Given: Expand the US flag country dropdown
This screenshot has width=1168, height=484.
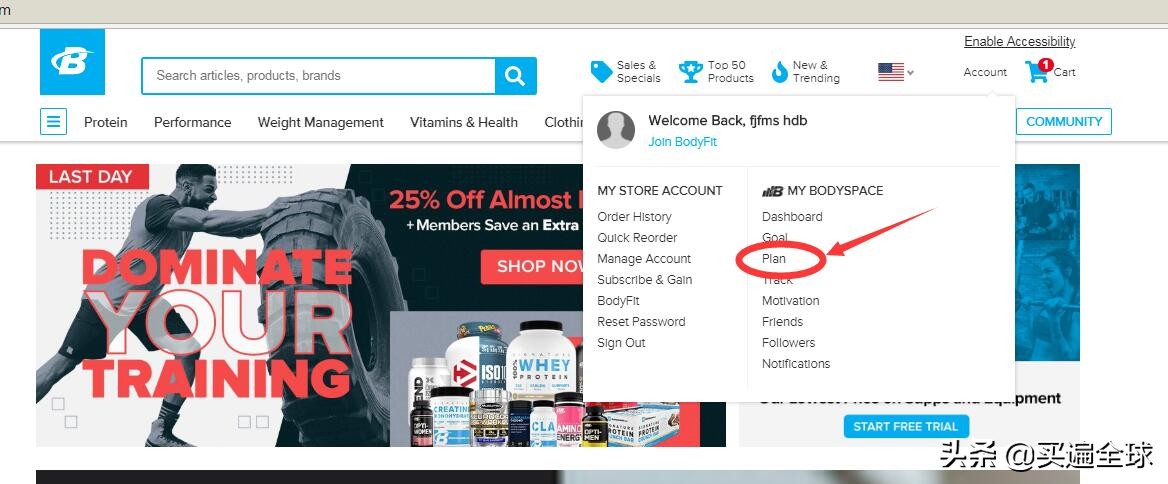Looking at the screenshot, I should [895, 72].
